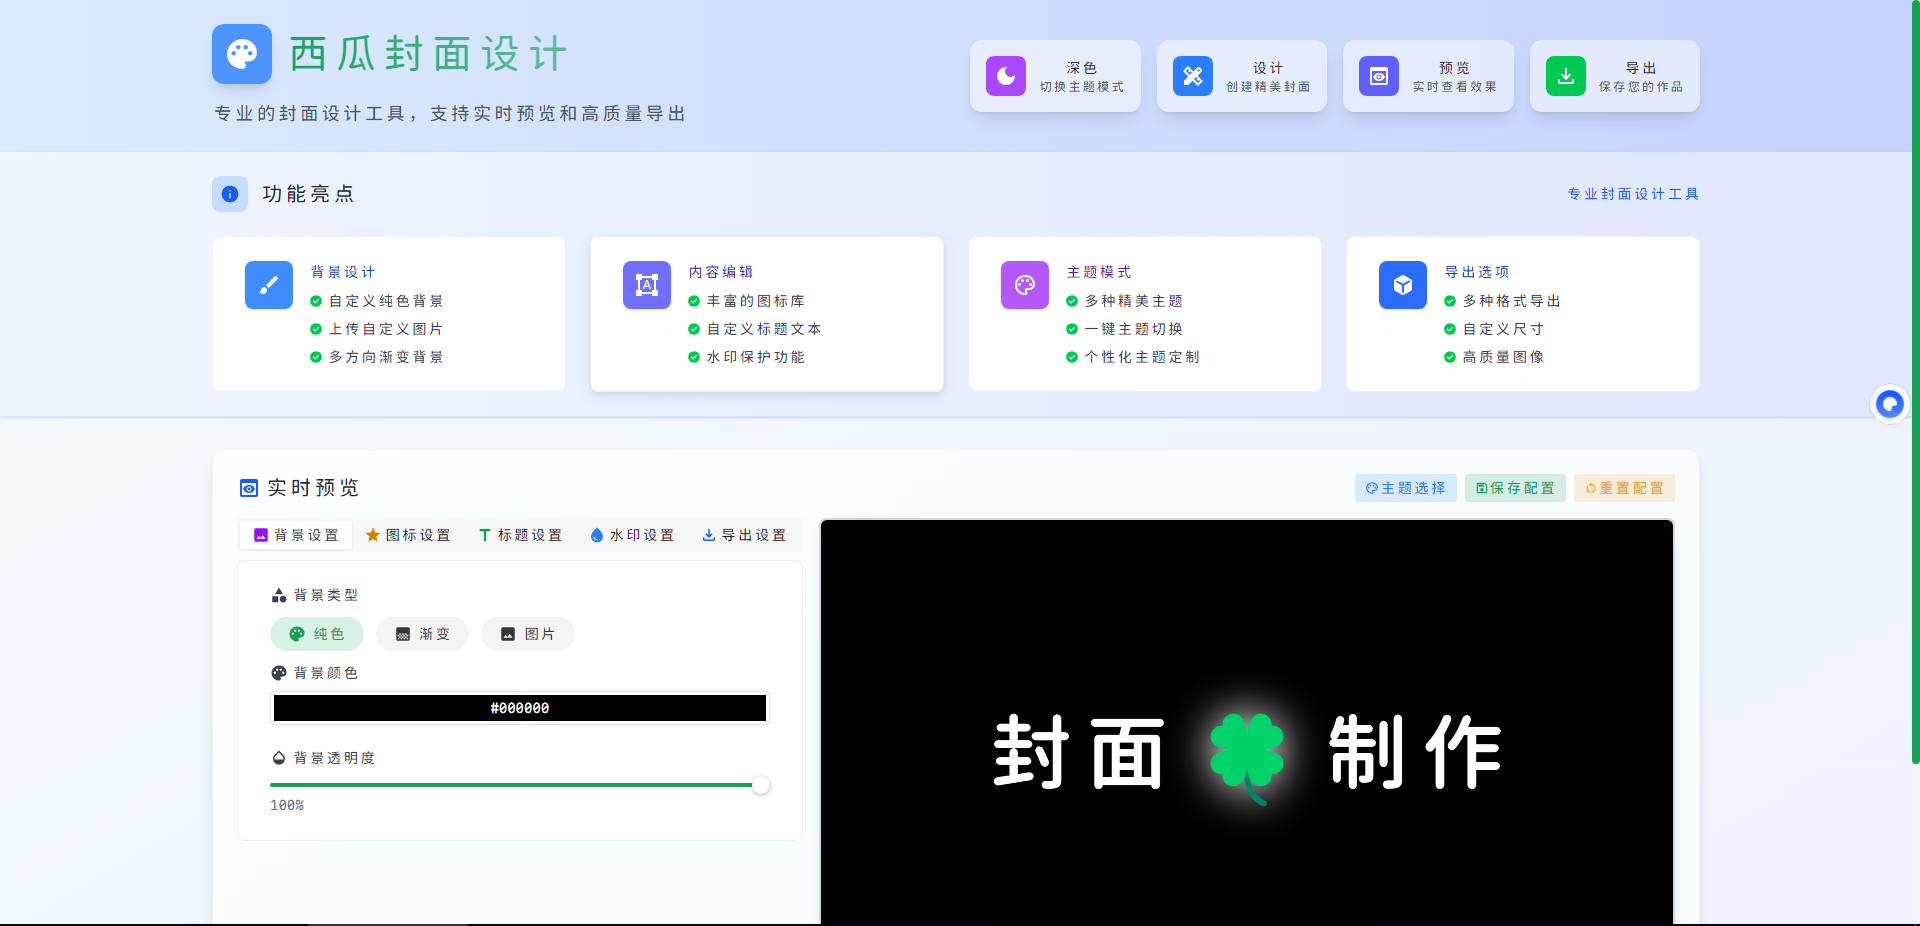Click the palette icon on 主题模式 card
Viewport: 1920px width, 926px height.
point(1025,285)
